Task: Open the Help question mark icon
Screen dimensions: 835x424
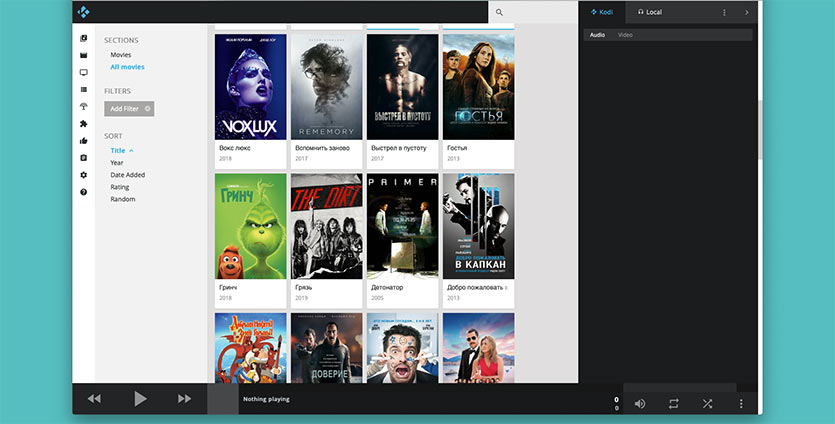Action: (x=84, y=192)
